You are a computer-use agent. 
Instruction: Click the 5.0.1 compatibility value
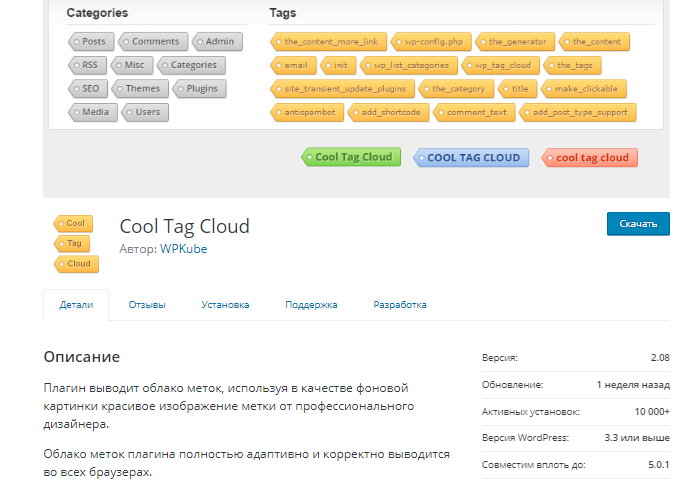click(x=659, y=465)
